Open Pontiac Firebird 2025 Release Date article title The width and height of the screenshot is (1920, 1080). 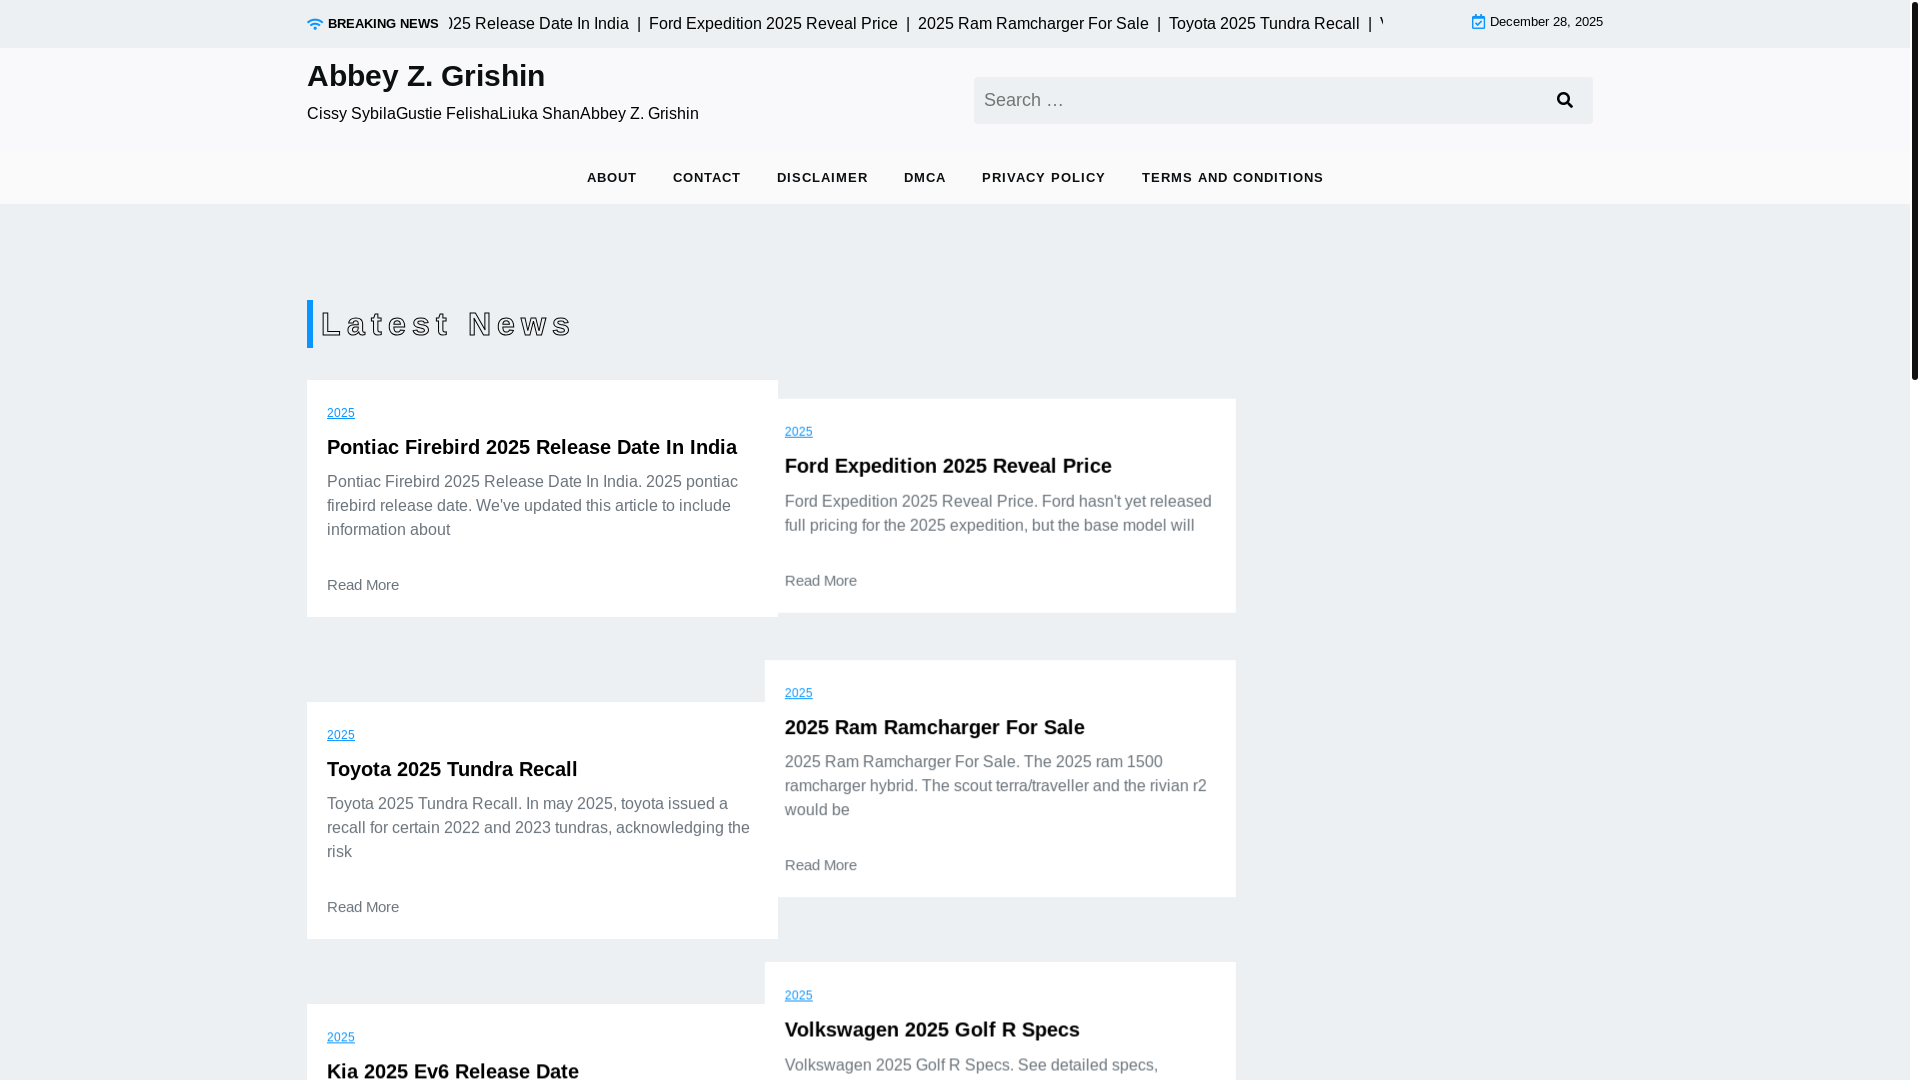pyautogui.click(x=532, y=447)
